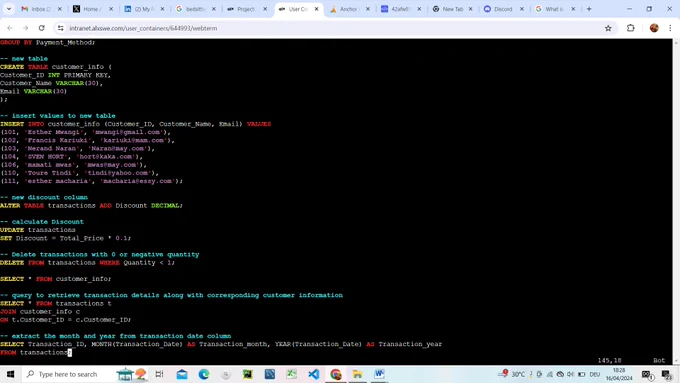The width and height of the screenshot is (680, 383).
Task: Click the '-- new table' comment line
Action: [x=24, y=59]
